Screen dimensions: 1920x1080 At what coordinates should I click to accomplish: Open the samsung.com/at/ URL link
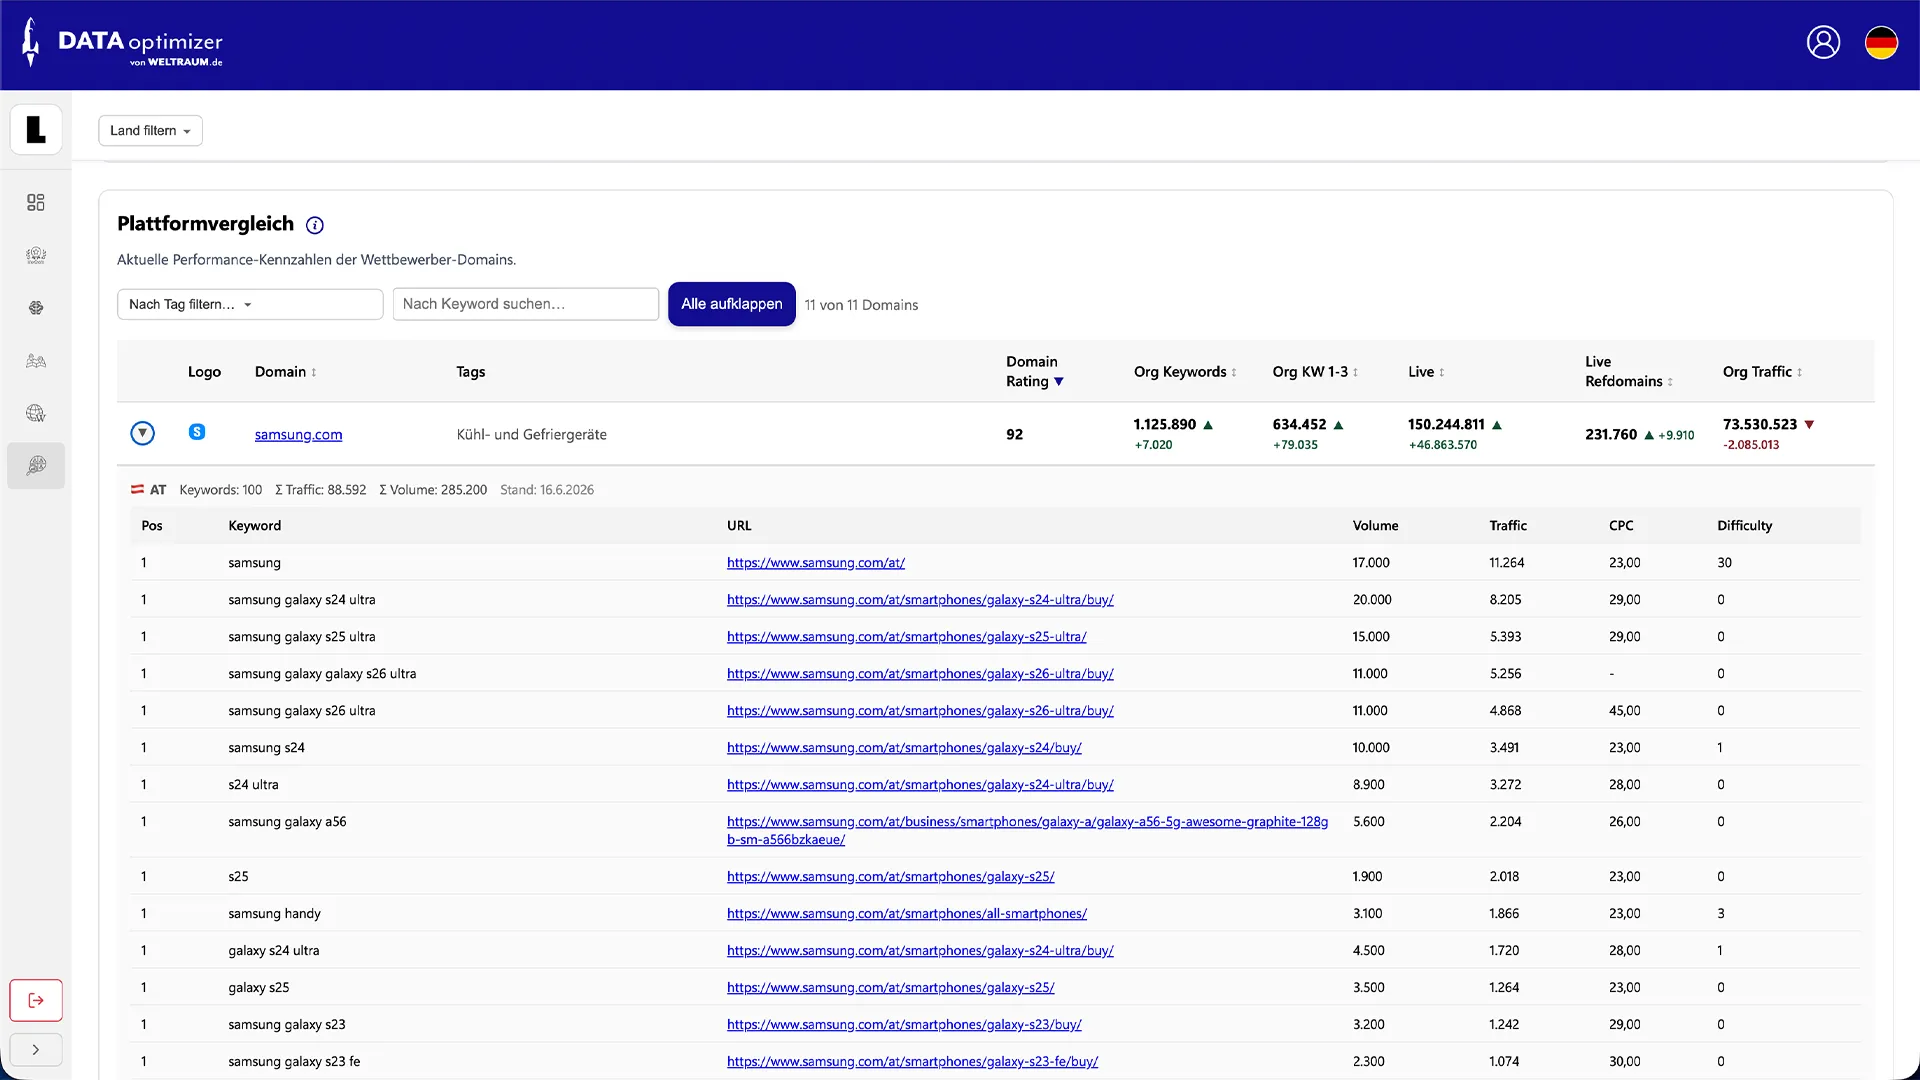(816, 563)
